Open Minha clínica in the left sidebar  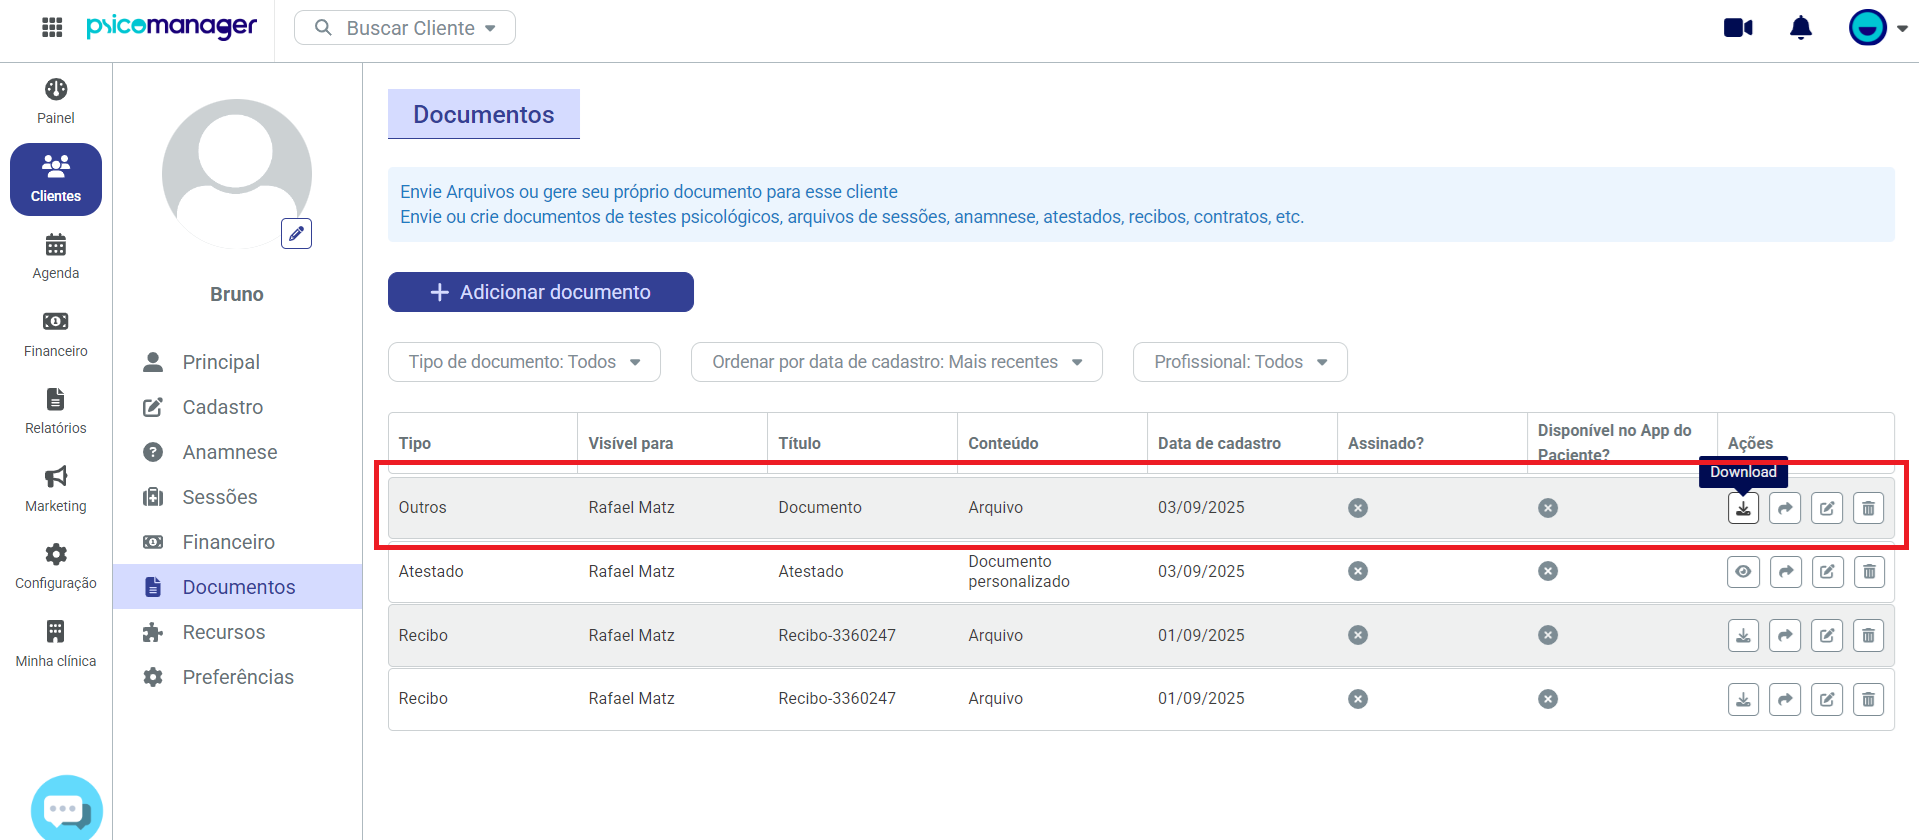click(56, 645)
